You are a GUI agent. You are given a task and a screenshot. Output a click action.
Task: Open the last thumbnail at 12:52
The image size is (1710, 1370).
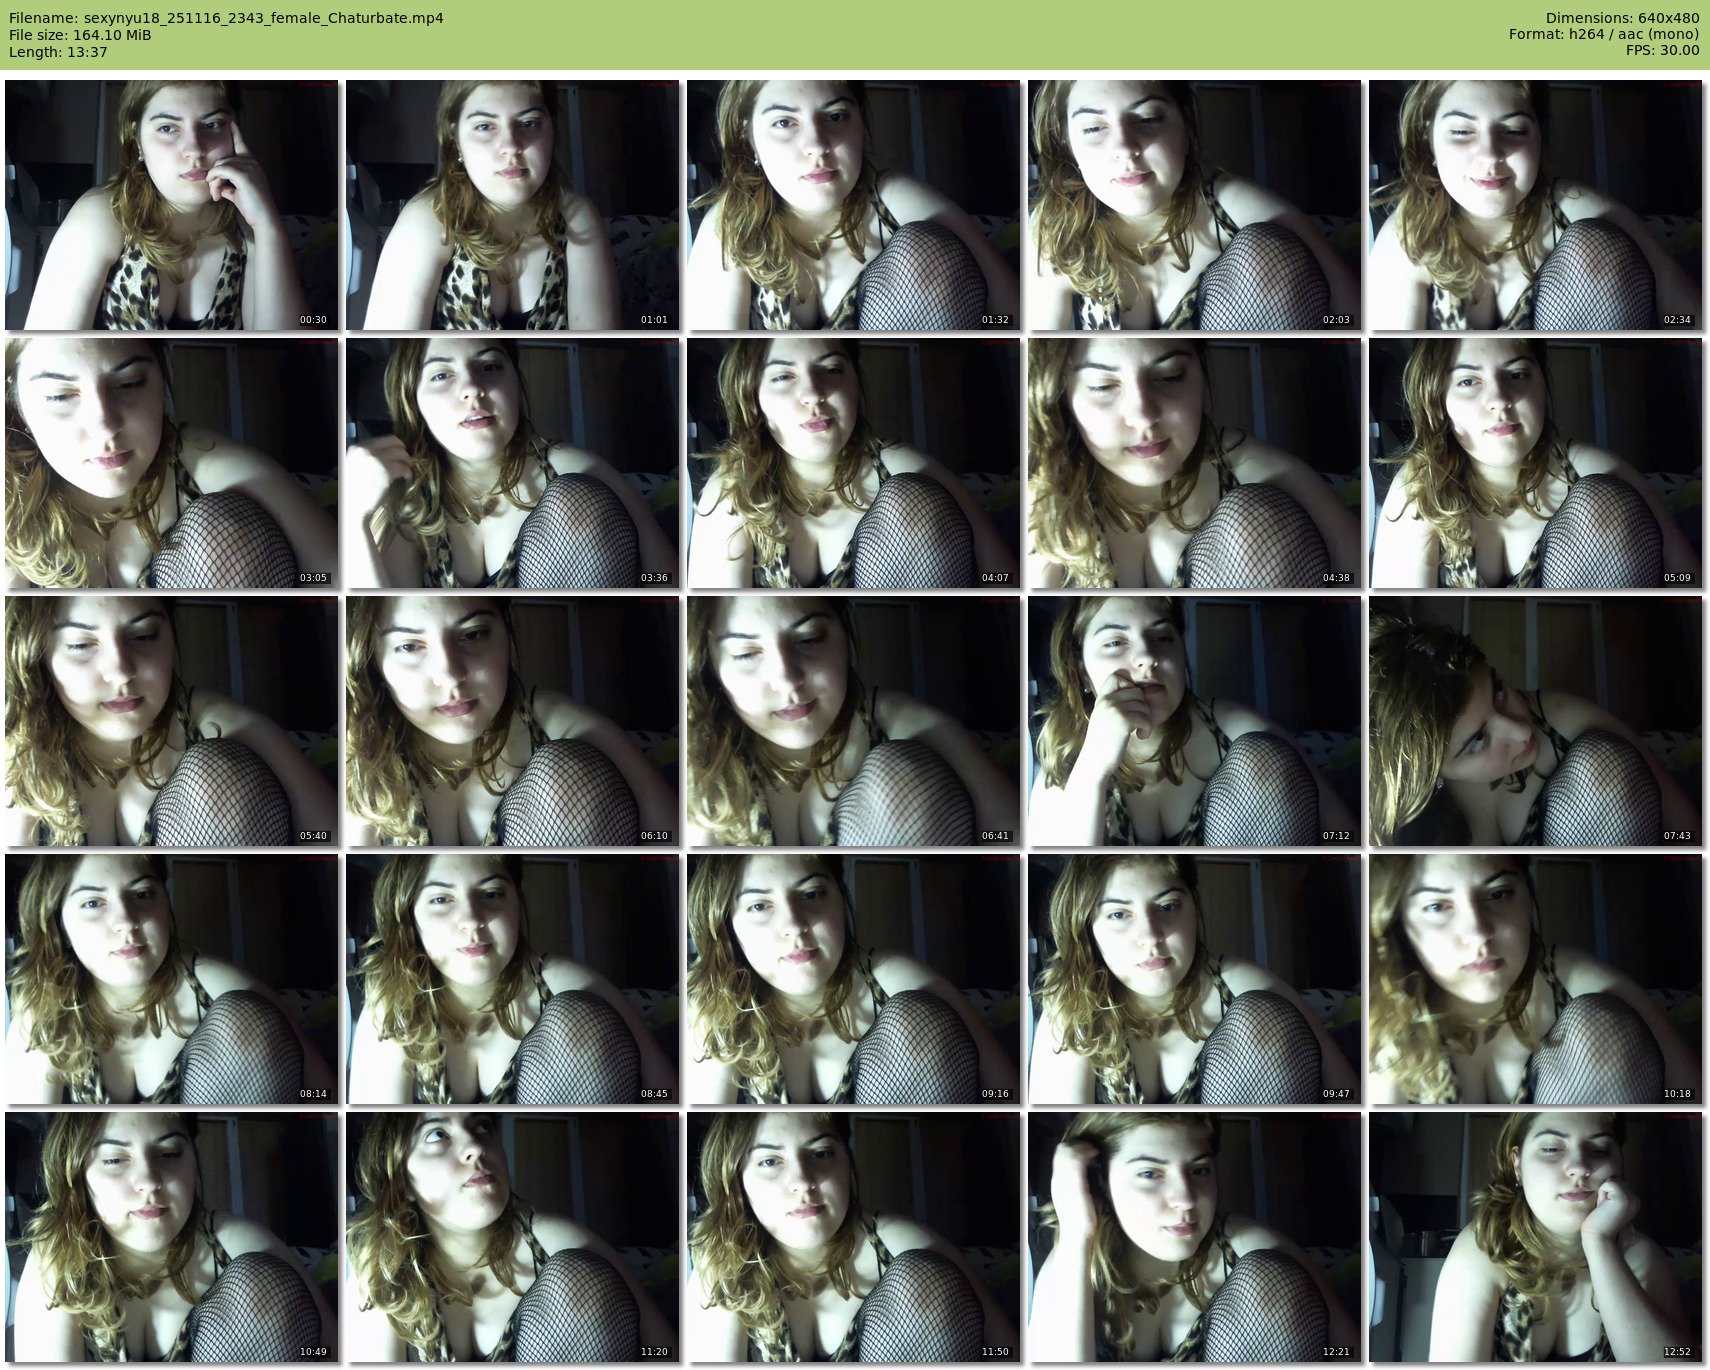coord(1535,1237)
